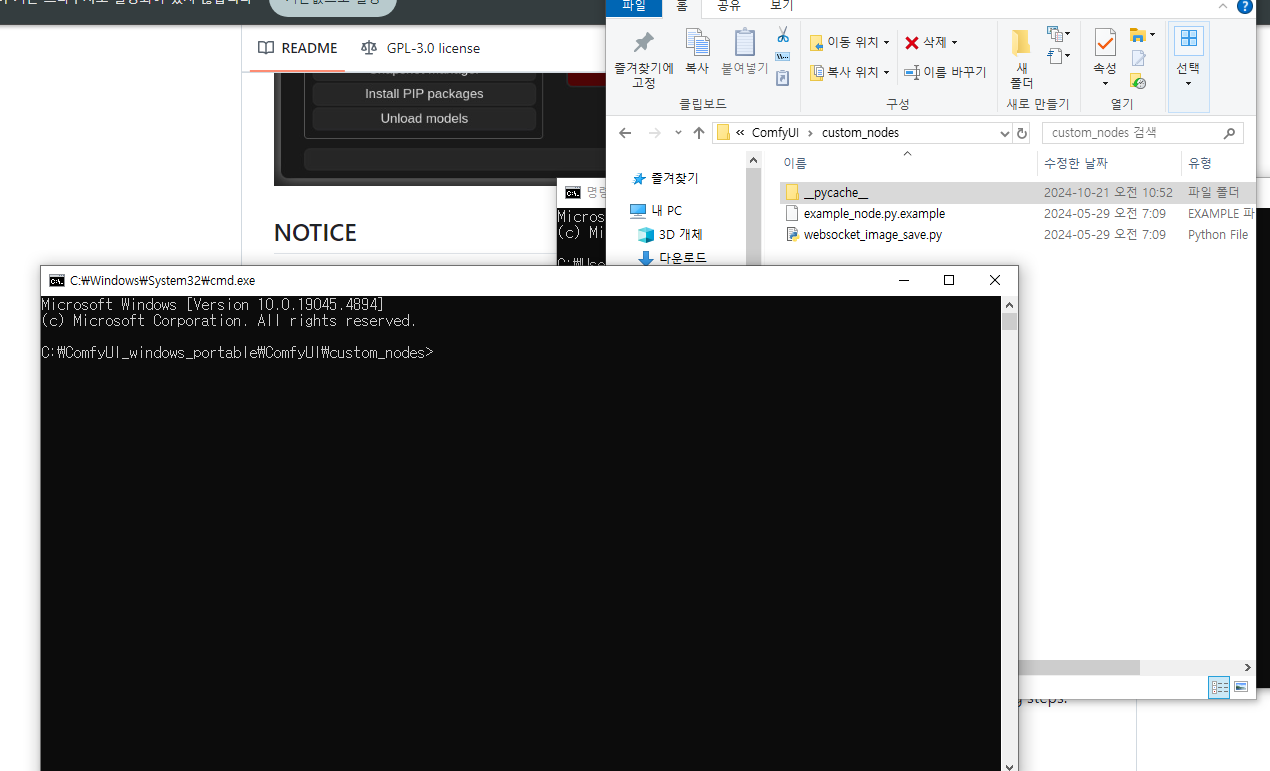Select the __pycache__ folder name
Viewport: 1270px width, 771px height.
click(835, 192)
